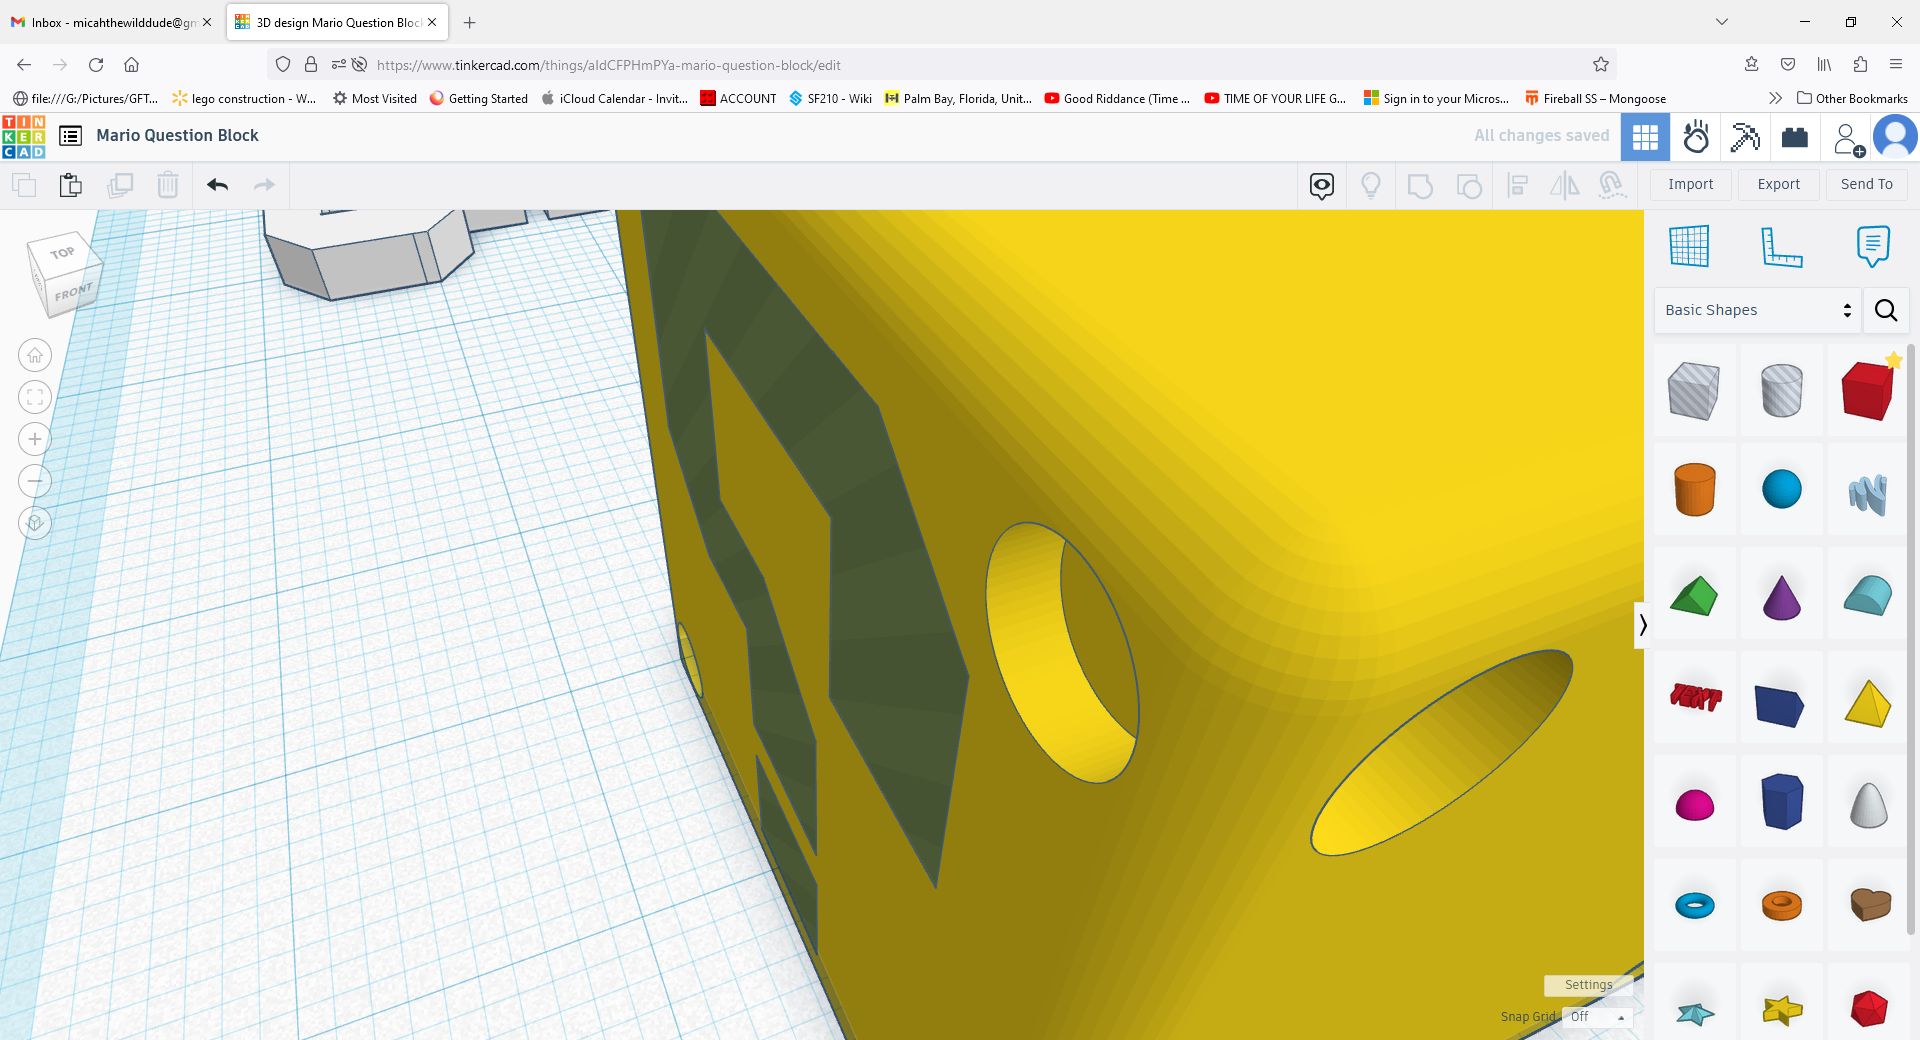The height and width of the screenshot is (1040, 1920).
Task: Click the Fit all in view icon
Action: click(x=35, y=397)
